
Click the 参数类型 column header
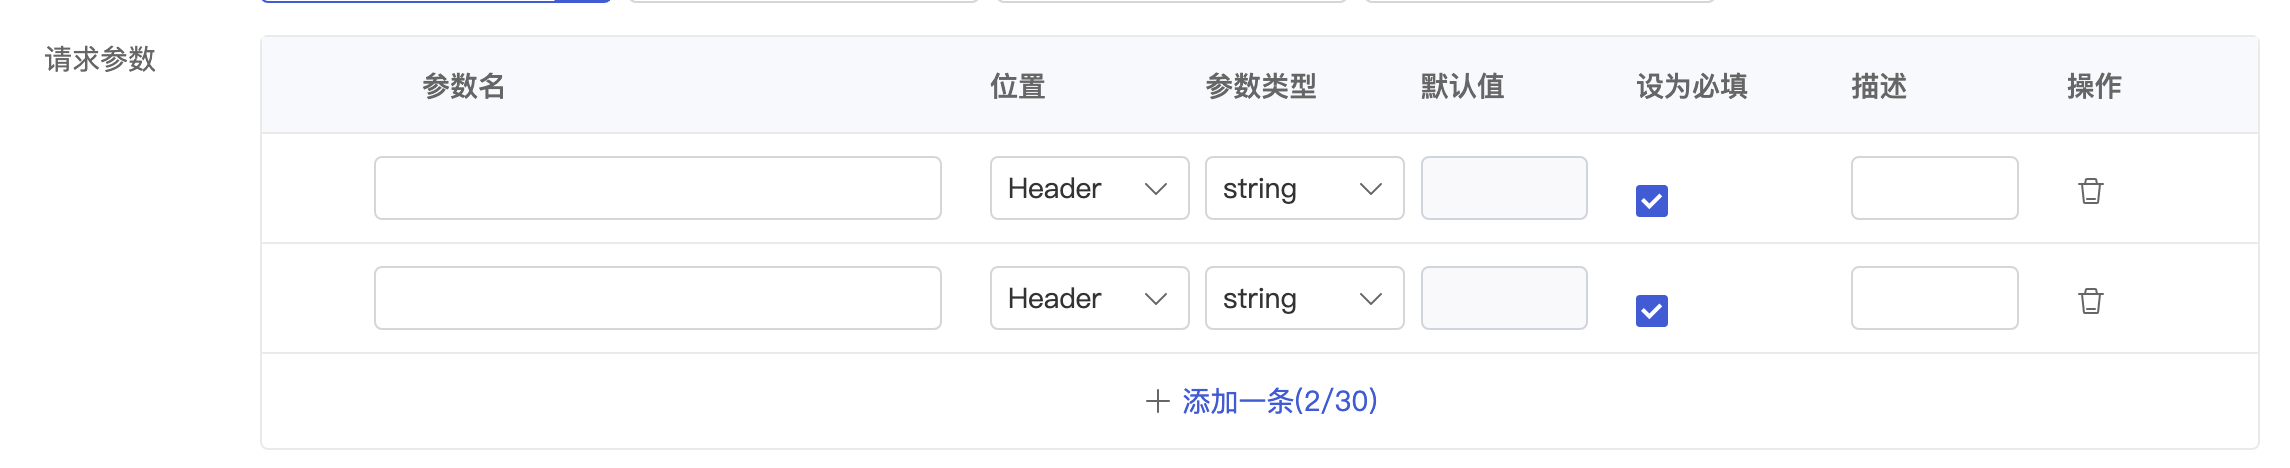point(1260,86)
